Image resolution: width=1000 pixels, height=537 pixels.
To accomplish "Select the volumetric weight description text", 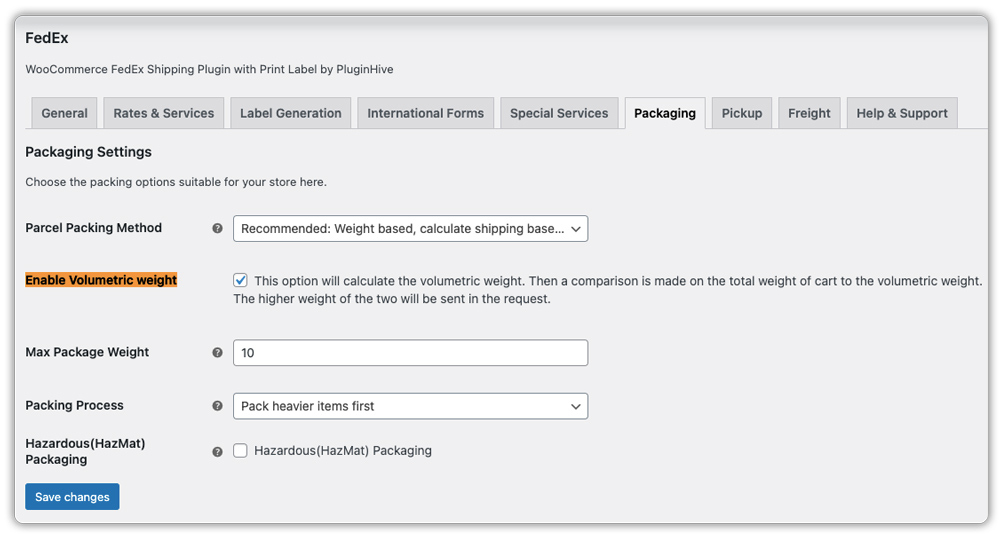I will 608,290.
